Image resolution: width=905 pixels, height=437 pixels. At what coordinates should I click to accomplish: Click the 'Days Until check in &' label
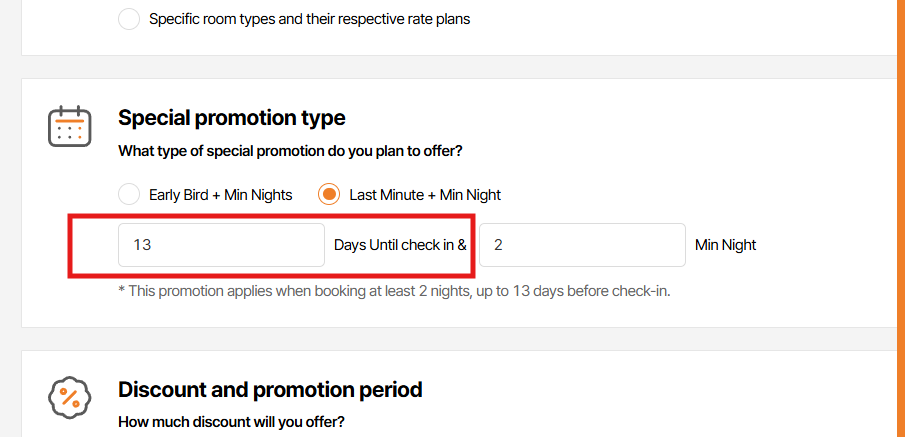coord(400,245)
